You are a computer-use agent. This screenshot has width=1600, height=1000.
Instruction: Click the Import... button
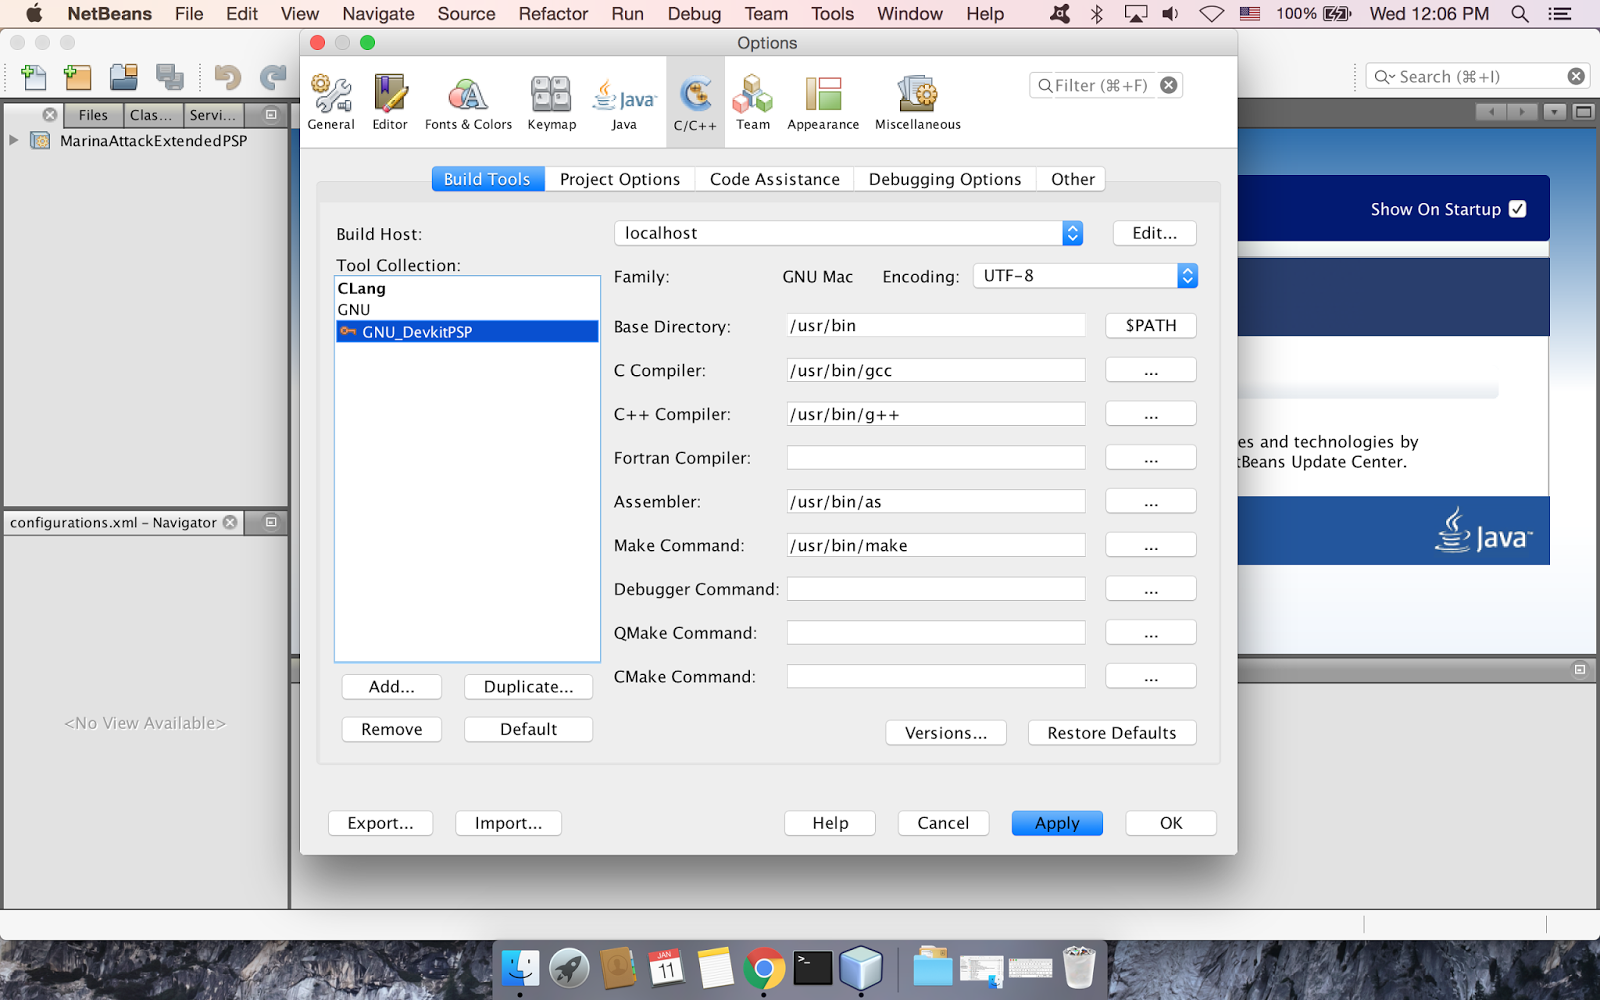508,823
